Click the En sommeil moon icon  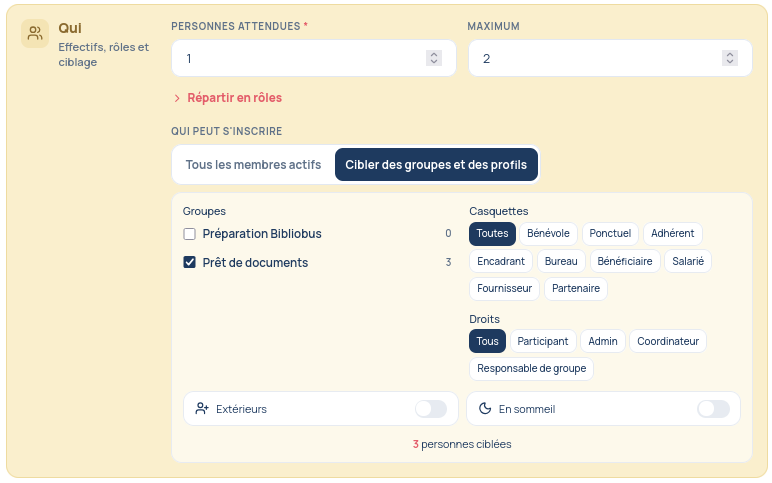pos(485,408)
